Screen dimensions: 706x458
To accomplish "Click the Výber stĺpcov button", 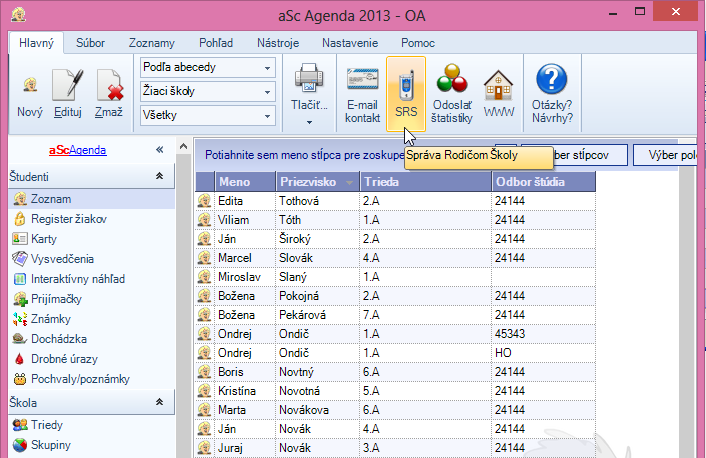I will coord(590,155).
